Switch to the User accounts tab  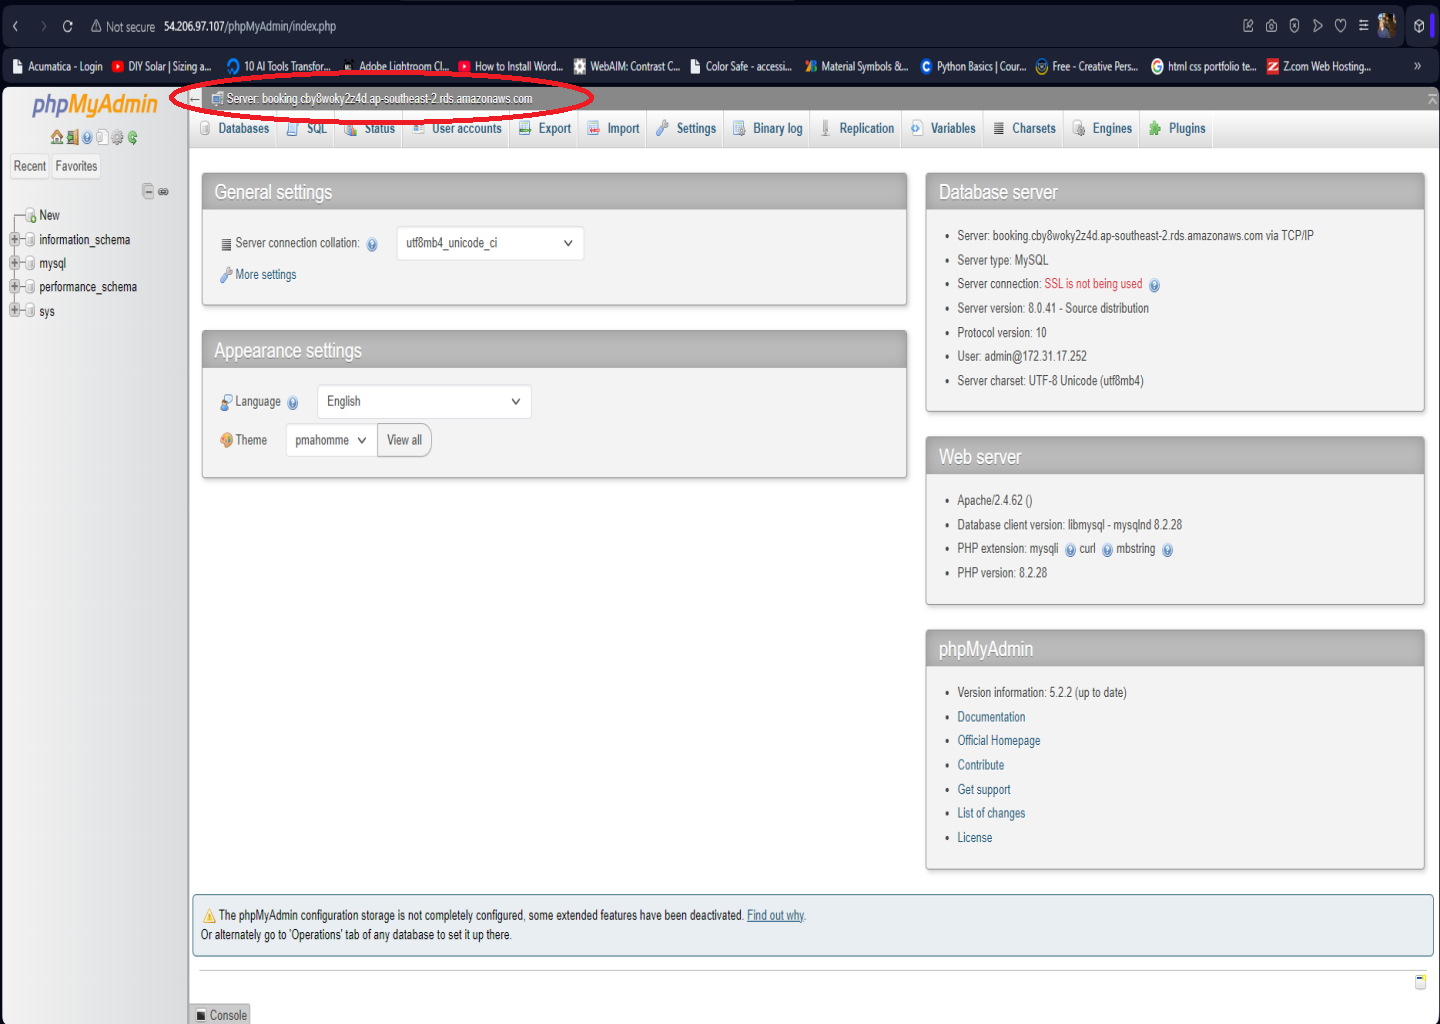(x=457, y=129)
